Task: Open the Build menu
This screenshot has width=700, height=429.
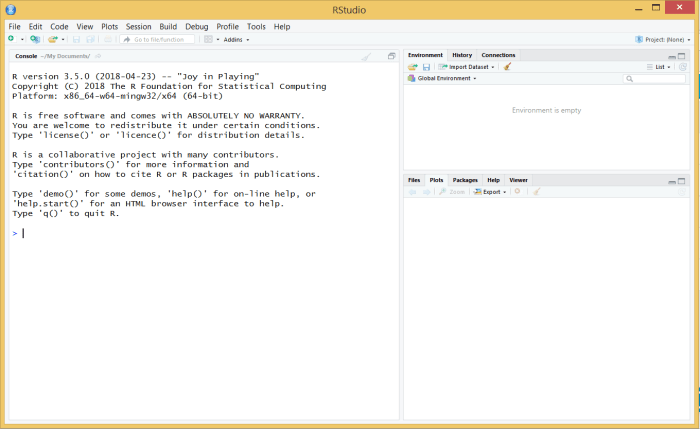Action: pos(168,26)
